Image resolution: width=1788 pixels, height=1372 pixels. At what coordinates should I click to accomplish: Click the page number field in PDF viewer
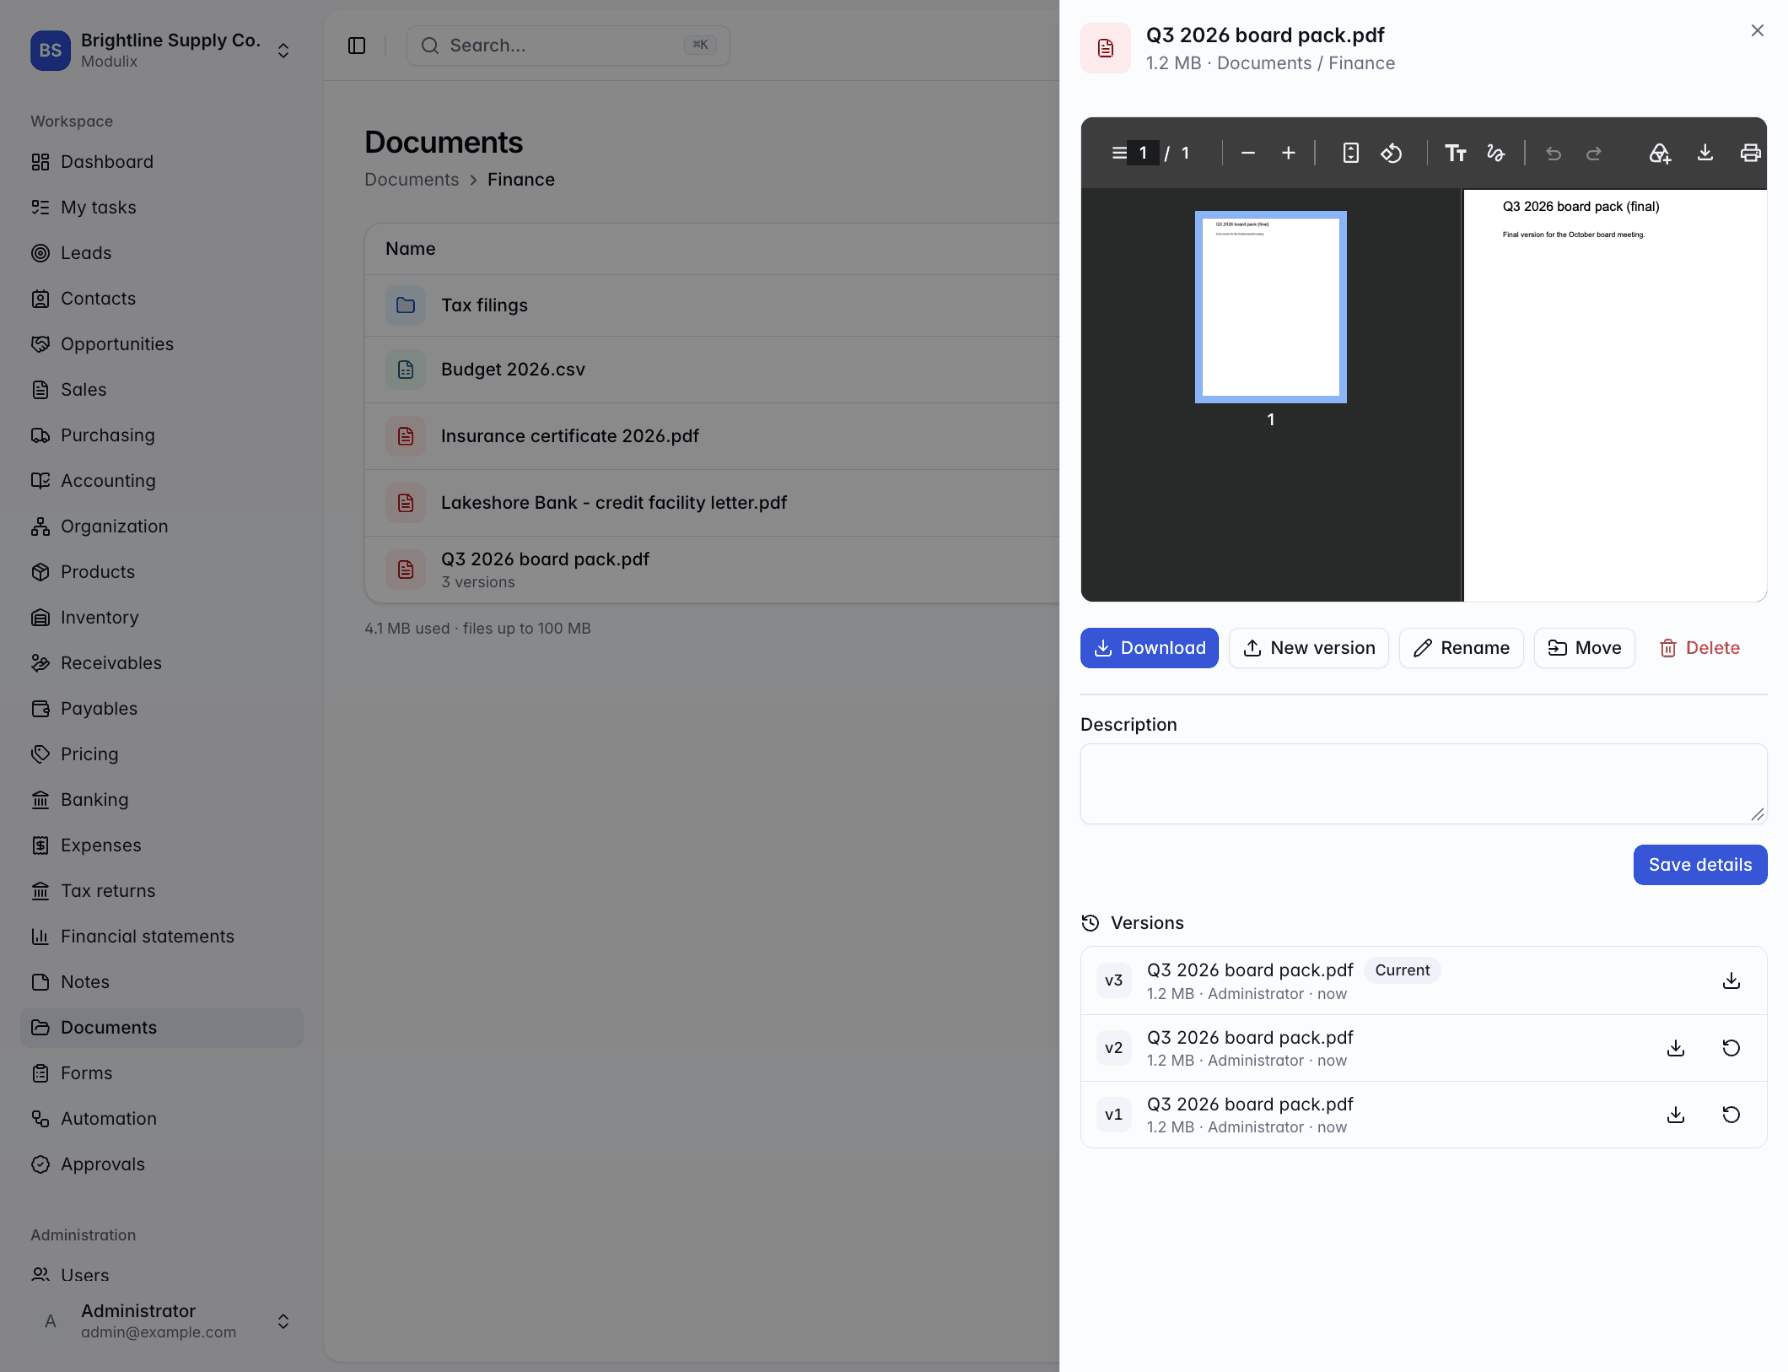[x=1143, y=153]
